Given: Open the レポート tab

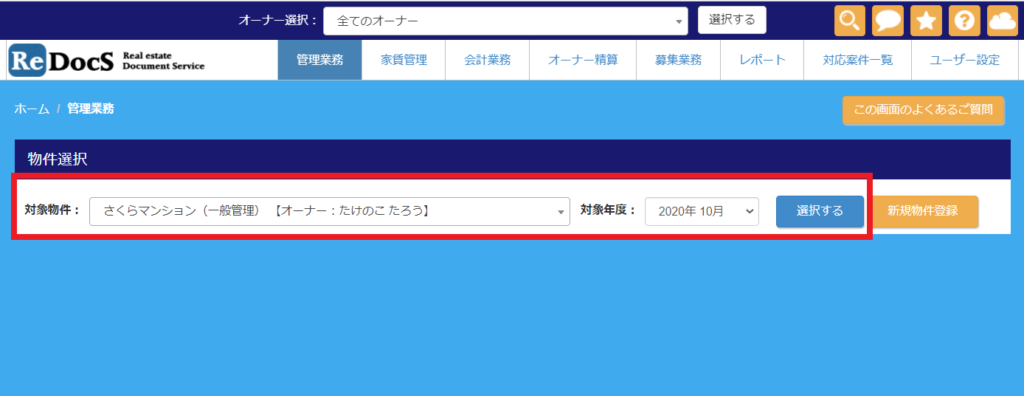Looking at the screenshot, I should point(762,60).
